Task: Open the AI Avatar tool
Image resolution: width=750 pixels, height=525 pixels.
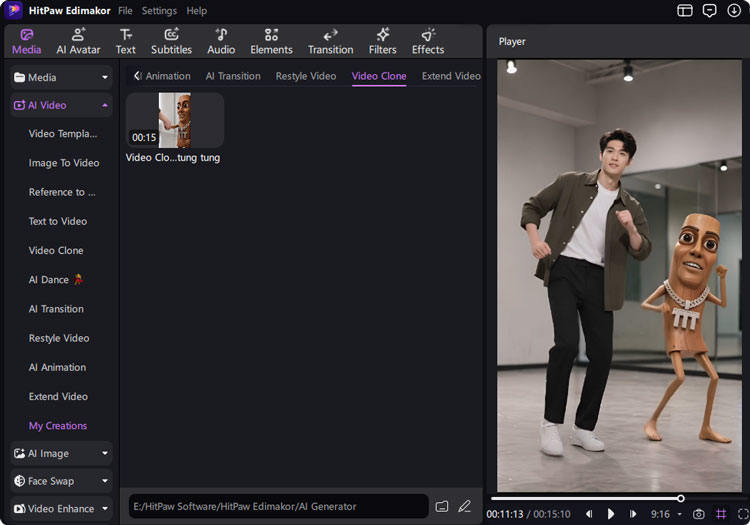Action: [x=78, y=42]
